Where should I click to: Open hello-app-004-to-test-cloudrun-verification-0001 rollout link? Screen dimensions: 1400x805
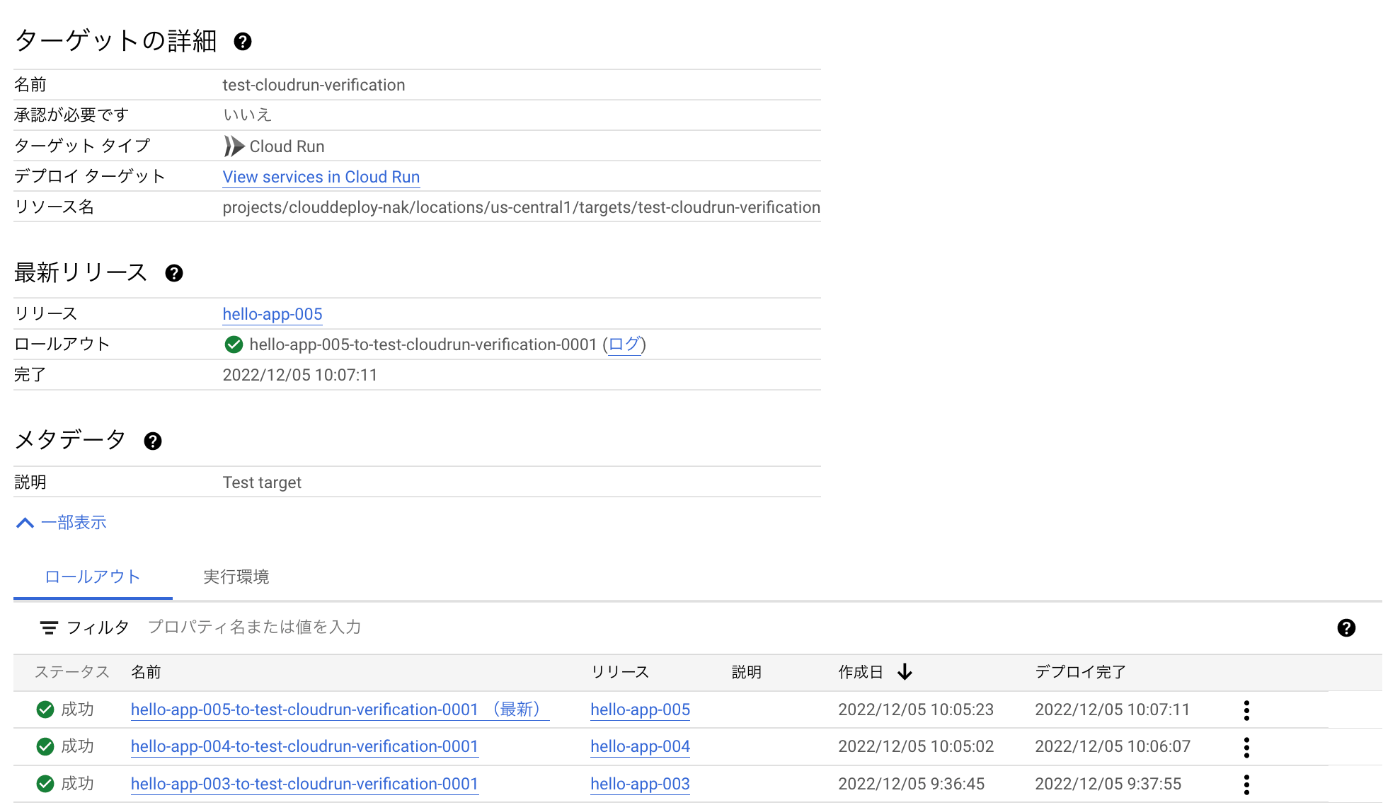[x=305, y=747]
